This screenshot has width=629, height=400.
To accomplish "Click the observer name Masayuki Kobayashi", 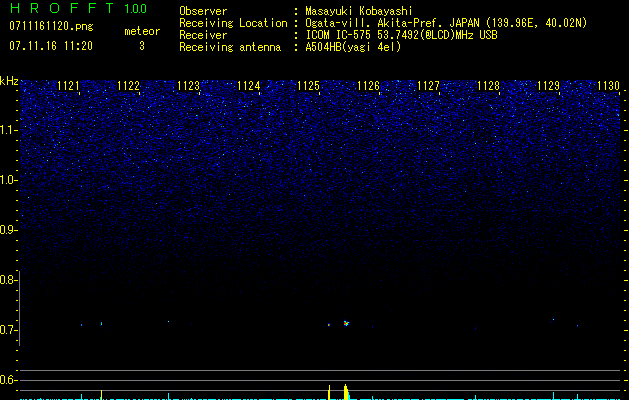I will [359, 11].
